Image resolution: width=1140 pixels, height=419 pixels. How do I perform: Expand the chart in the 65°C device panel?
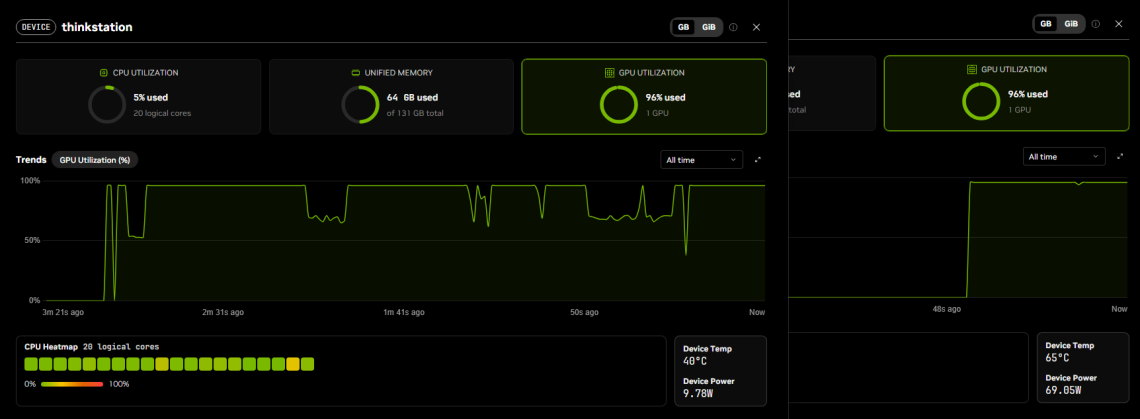1120,156
